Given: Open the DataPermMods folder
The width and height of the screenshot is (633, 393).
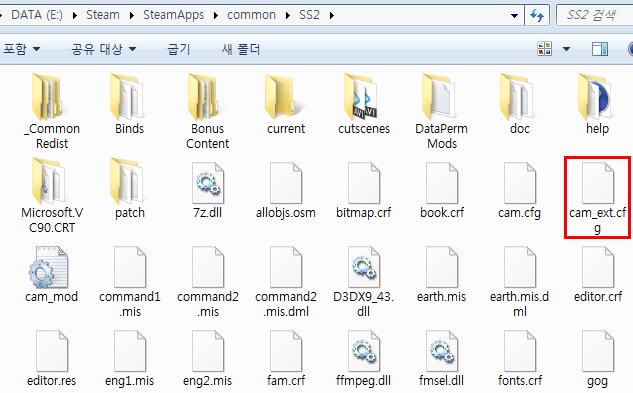Looking at the screenshot, I should (442, 111).
